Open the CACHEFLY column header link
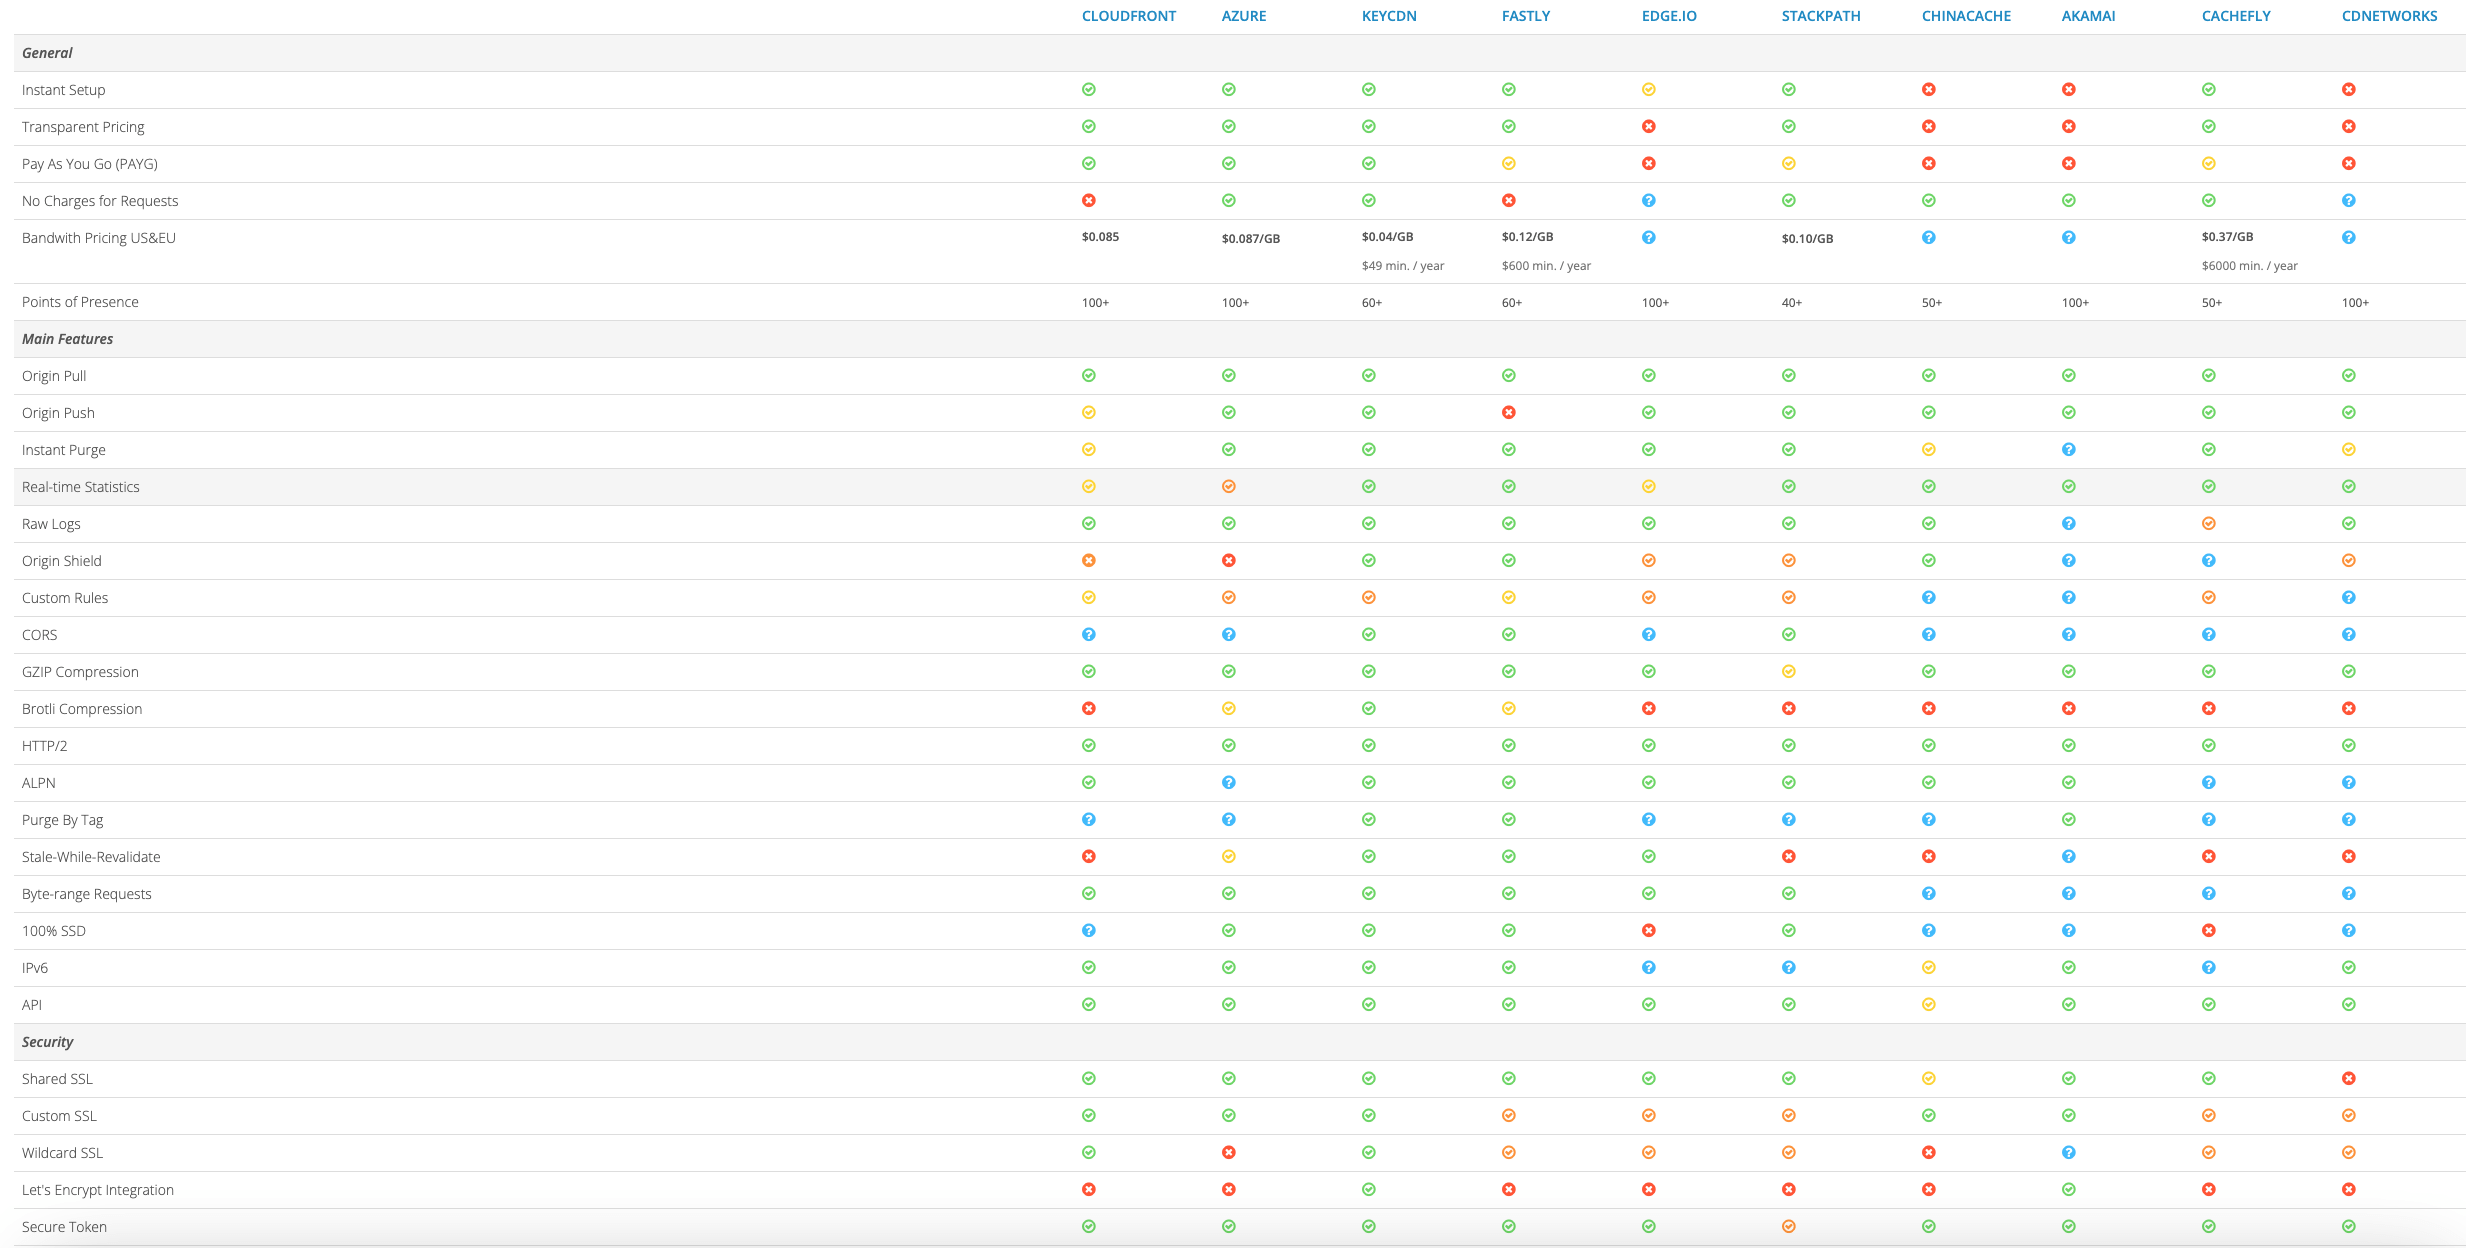 (2236, 16)
